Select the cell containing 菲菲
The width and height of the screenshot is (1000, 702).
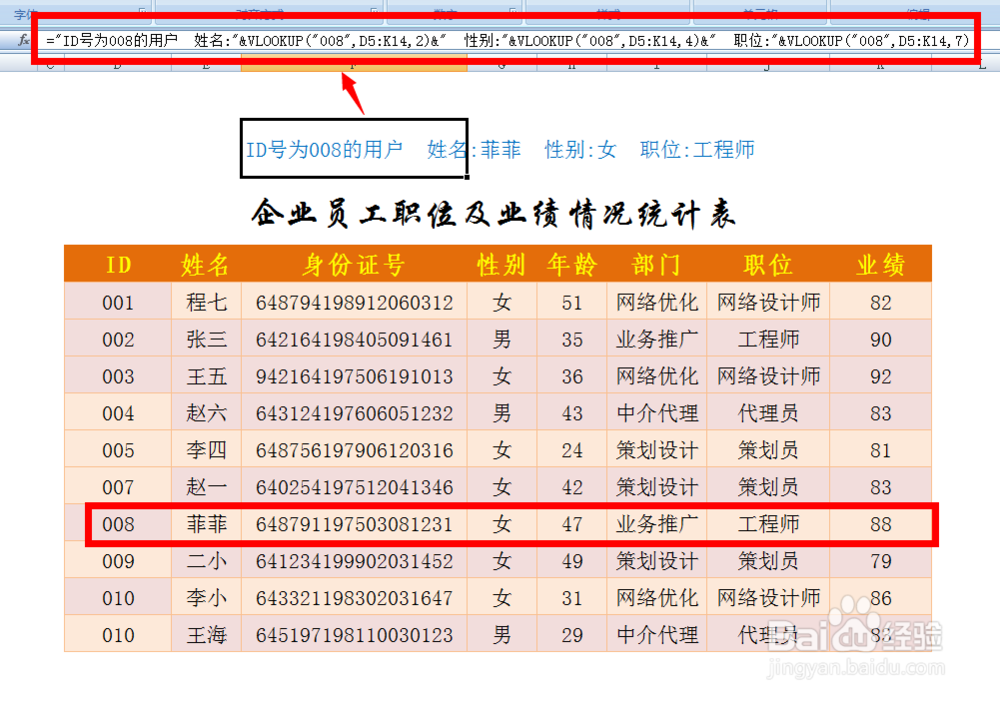(206, 524)
